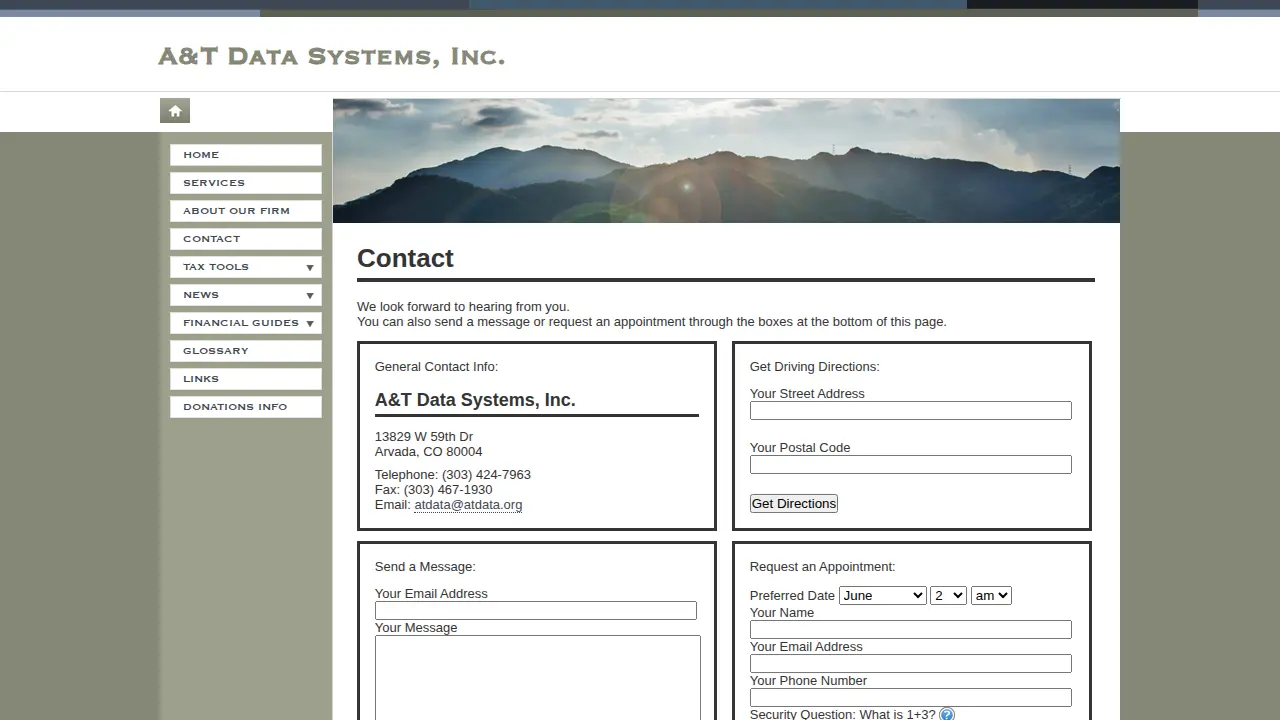
Task: Select the Contact menu item
Action: point(246,239)
